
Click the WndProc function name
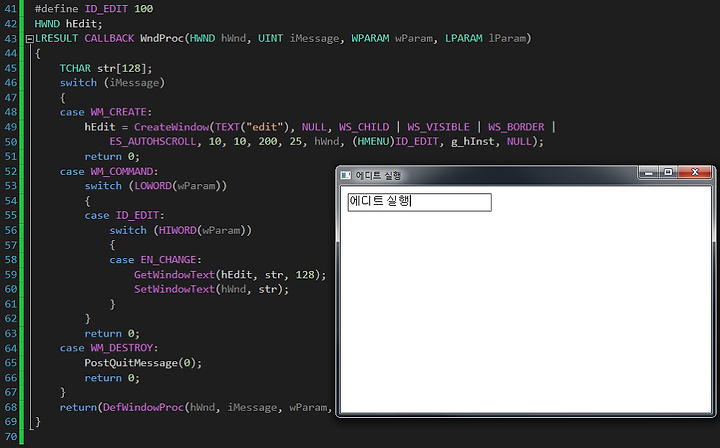pyautogui.click(x=162, y=38)
